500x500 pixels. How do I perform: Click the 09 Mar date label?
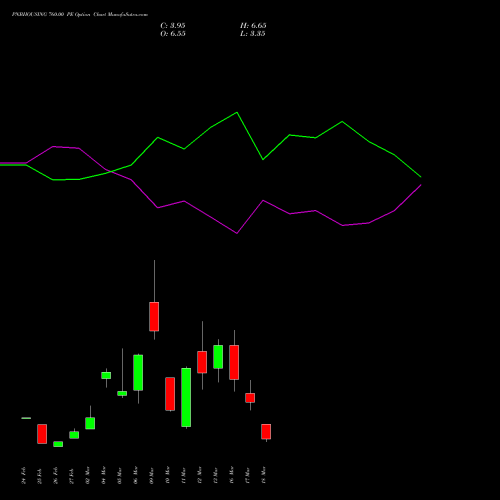click(x=152, y=475)
